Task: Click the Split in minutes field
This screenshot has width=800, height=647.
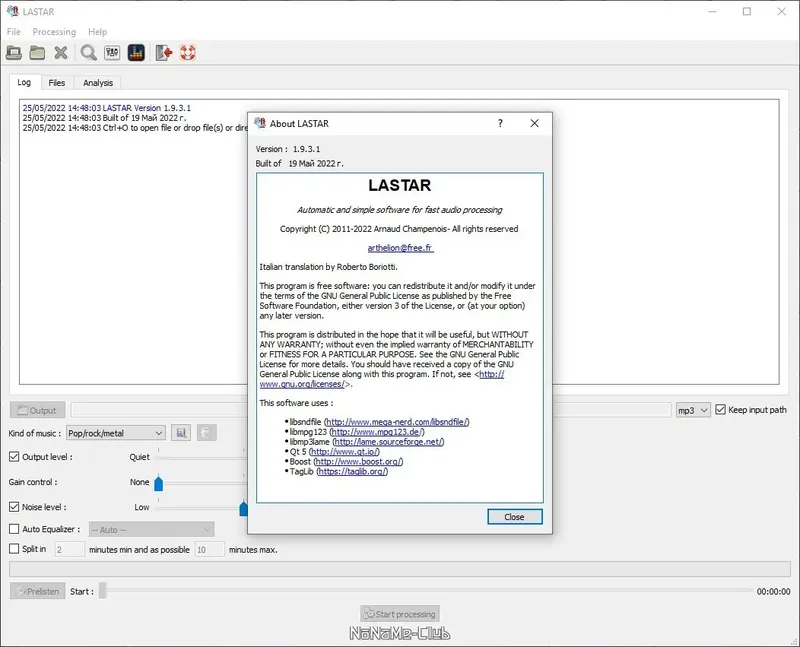Action: pos(69,550)
